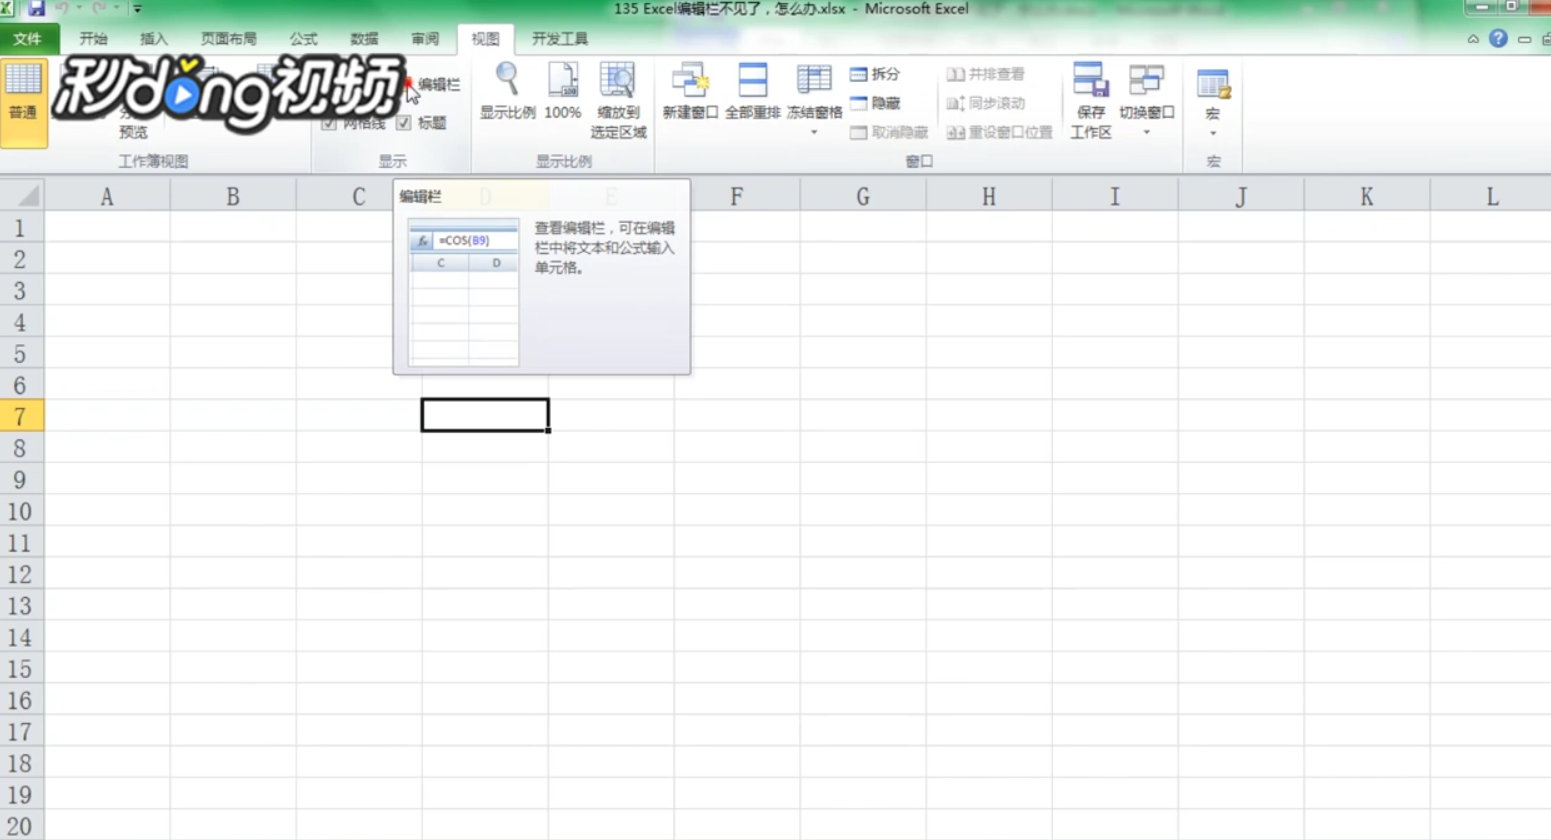The image size is (1551, 840).
Task: Select column L header
Action: pos(1491,196)
